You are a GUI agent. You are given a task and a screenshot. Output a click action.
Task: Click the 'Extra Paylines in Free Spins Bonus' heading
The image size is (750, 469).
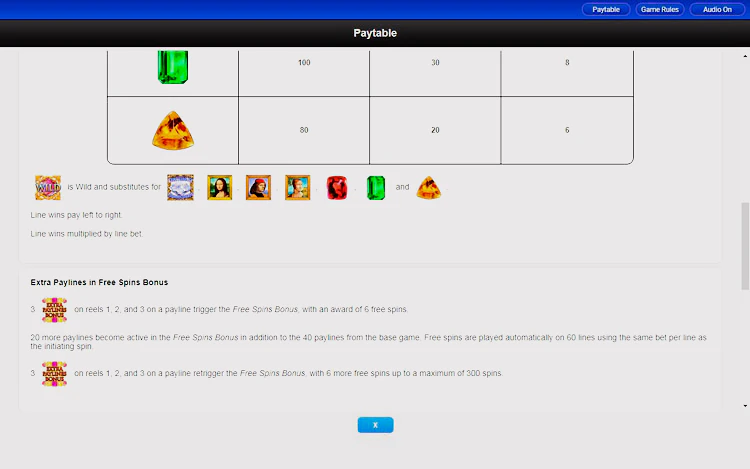point(96,283)
